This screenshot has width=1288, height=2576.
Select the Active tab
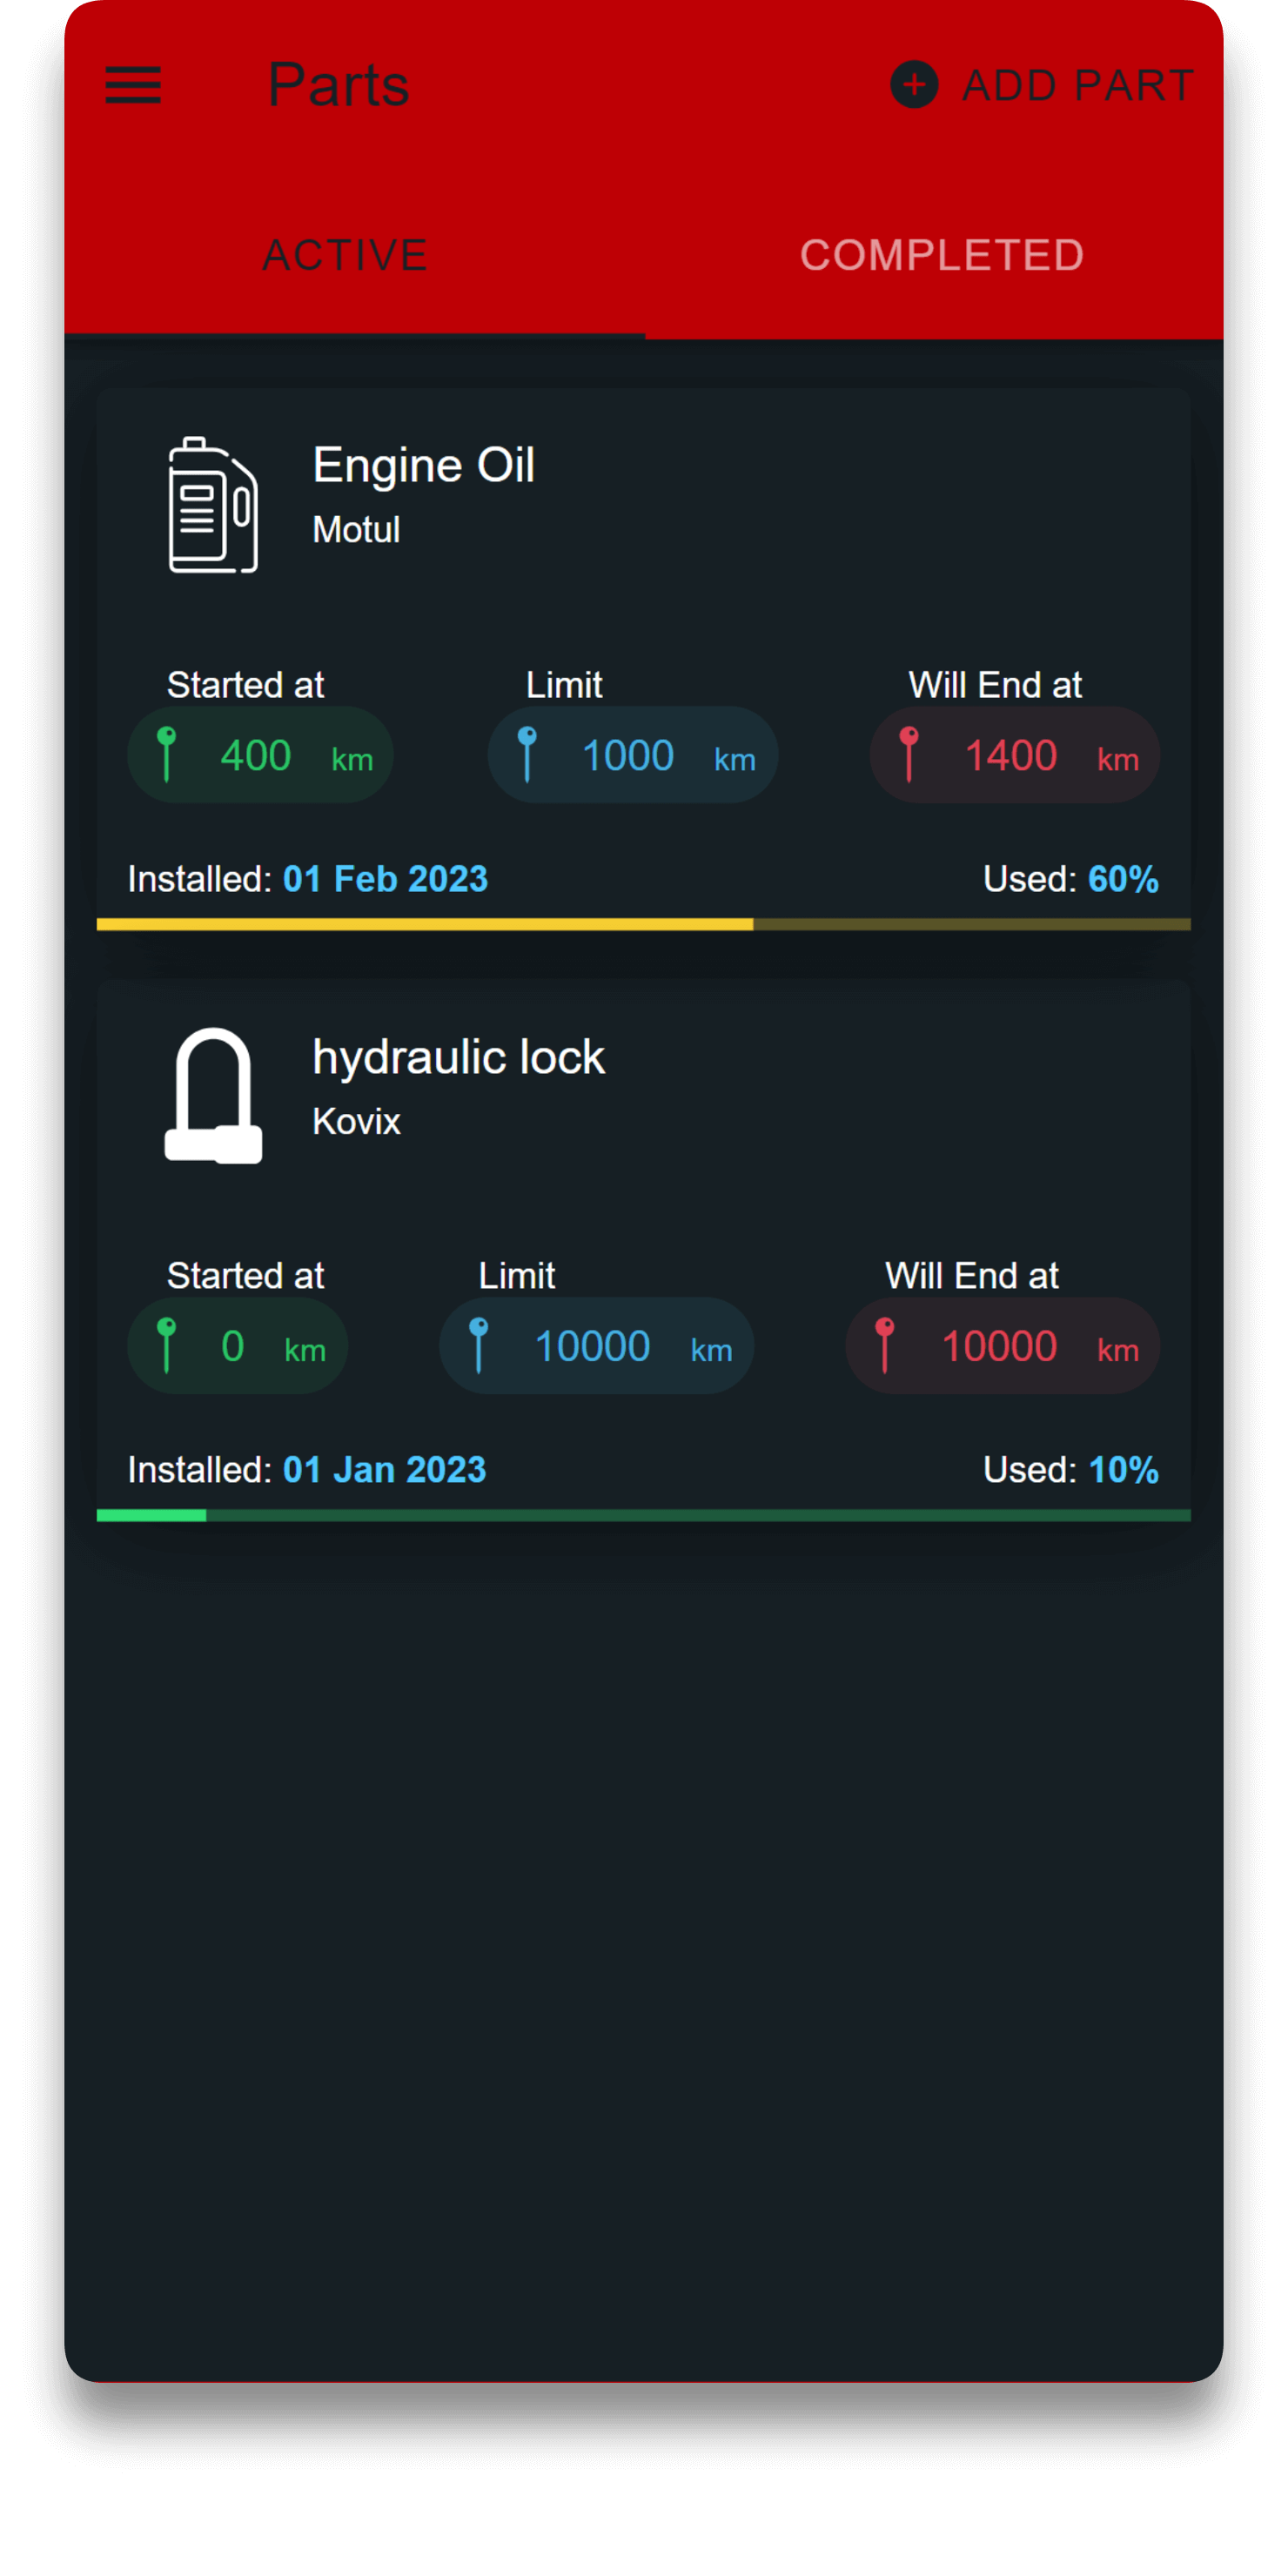tap(346, 255)
